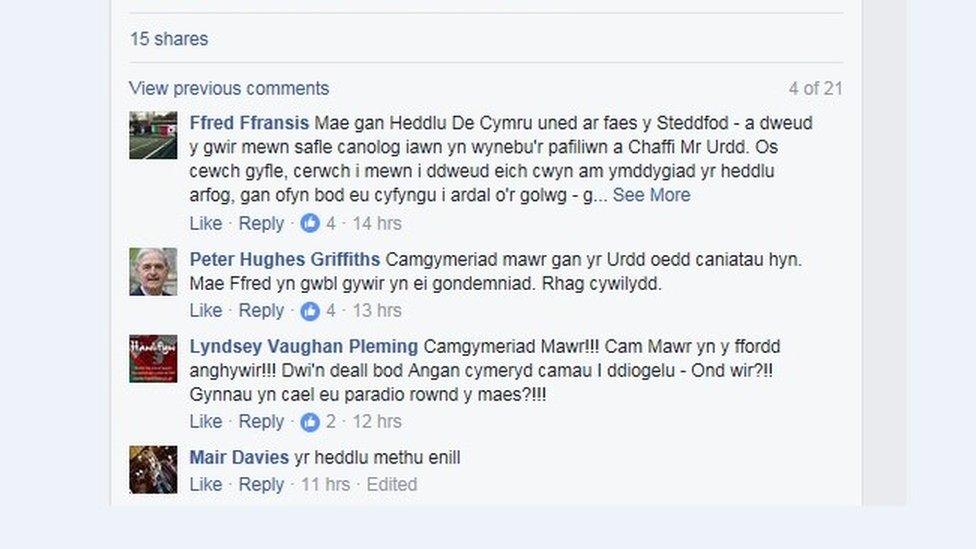The height and width of the screenshot is (549, 976).
Task: Click the like reaction icon on Peter Hughes Griffiths's comment
Action: pyautogui.click(x=310, y=311)
